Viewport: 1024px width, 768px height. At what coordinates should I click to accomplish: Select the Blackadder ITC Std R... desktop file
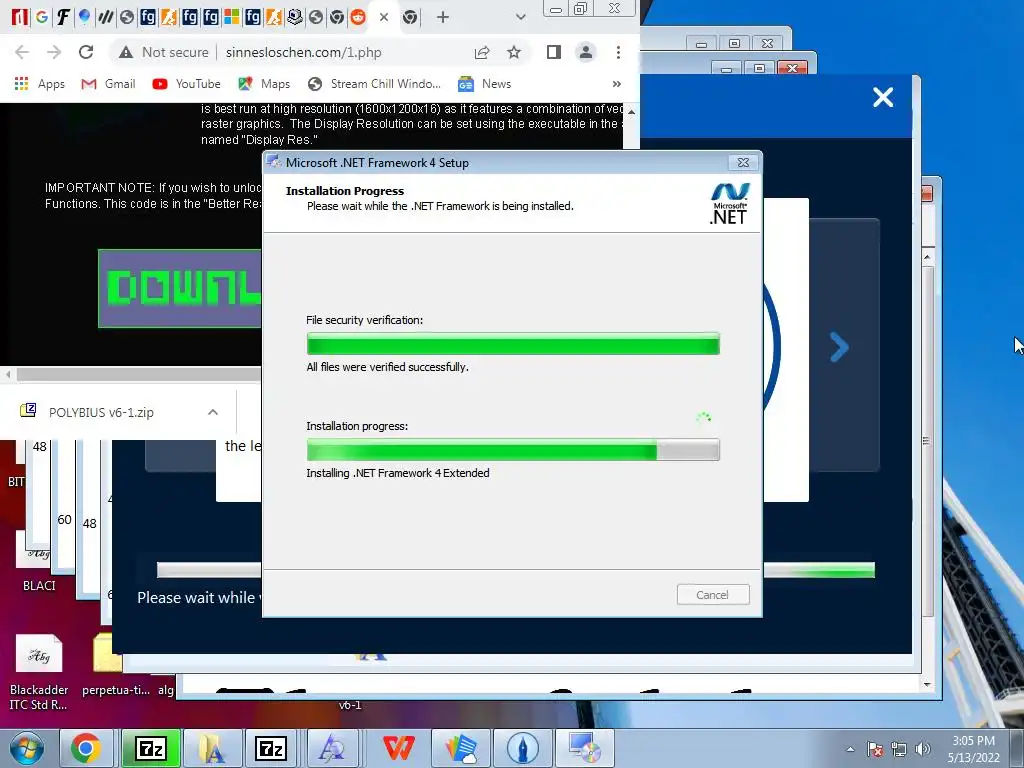[x=39, y=673]
